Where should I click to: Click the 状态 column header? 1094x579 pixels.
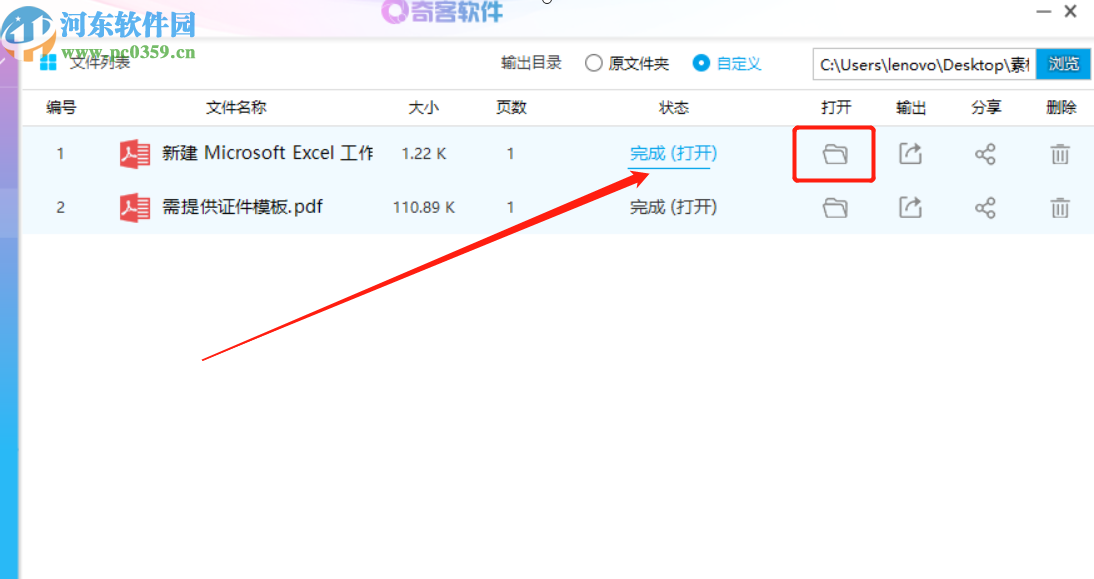pyautogui.click(x=673, y=107)
